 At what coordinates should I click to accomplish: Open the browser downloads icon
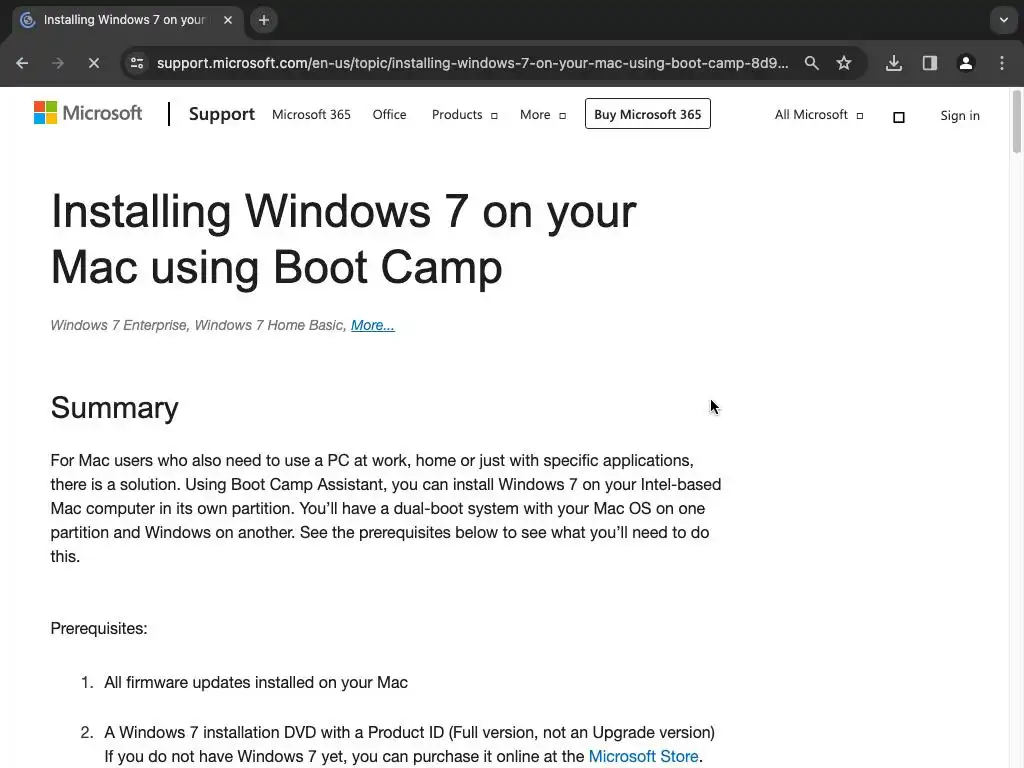894,63
